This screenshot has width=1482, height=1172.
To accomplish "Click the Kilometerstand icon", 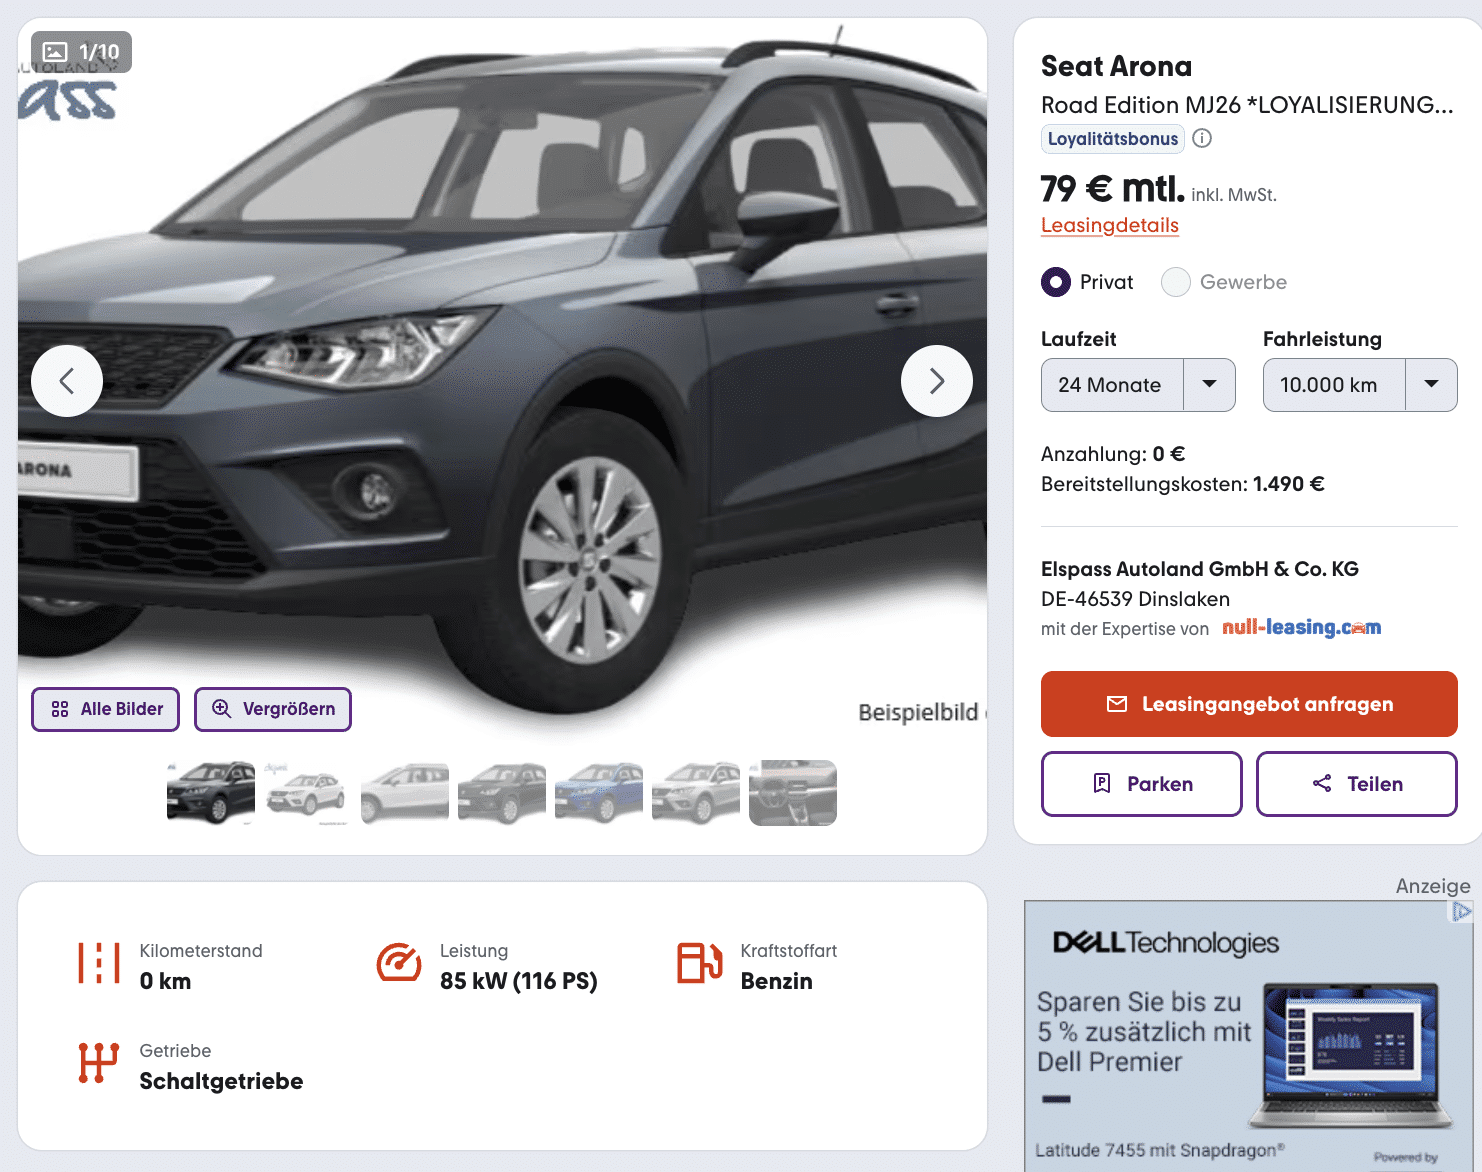I will pyautogui.click(x=99, y=963).
